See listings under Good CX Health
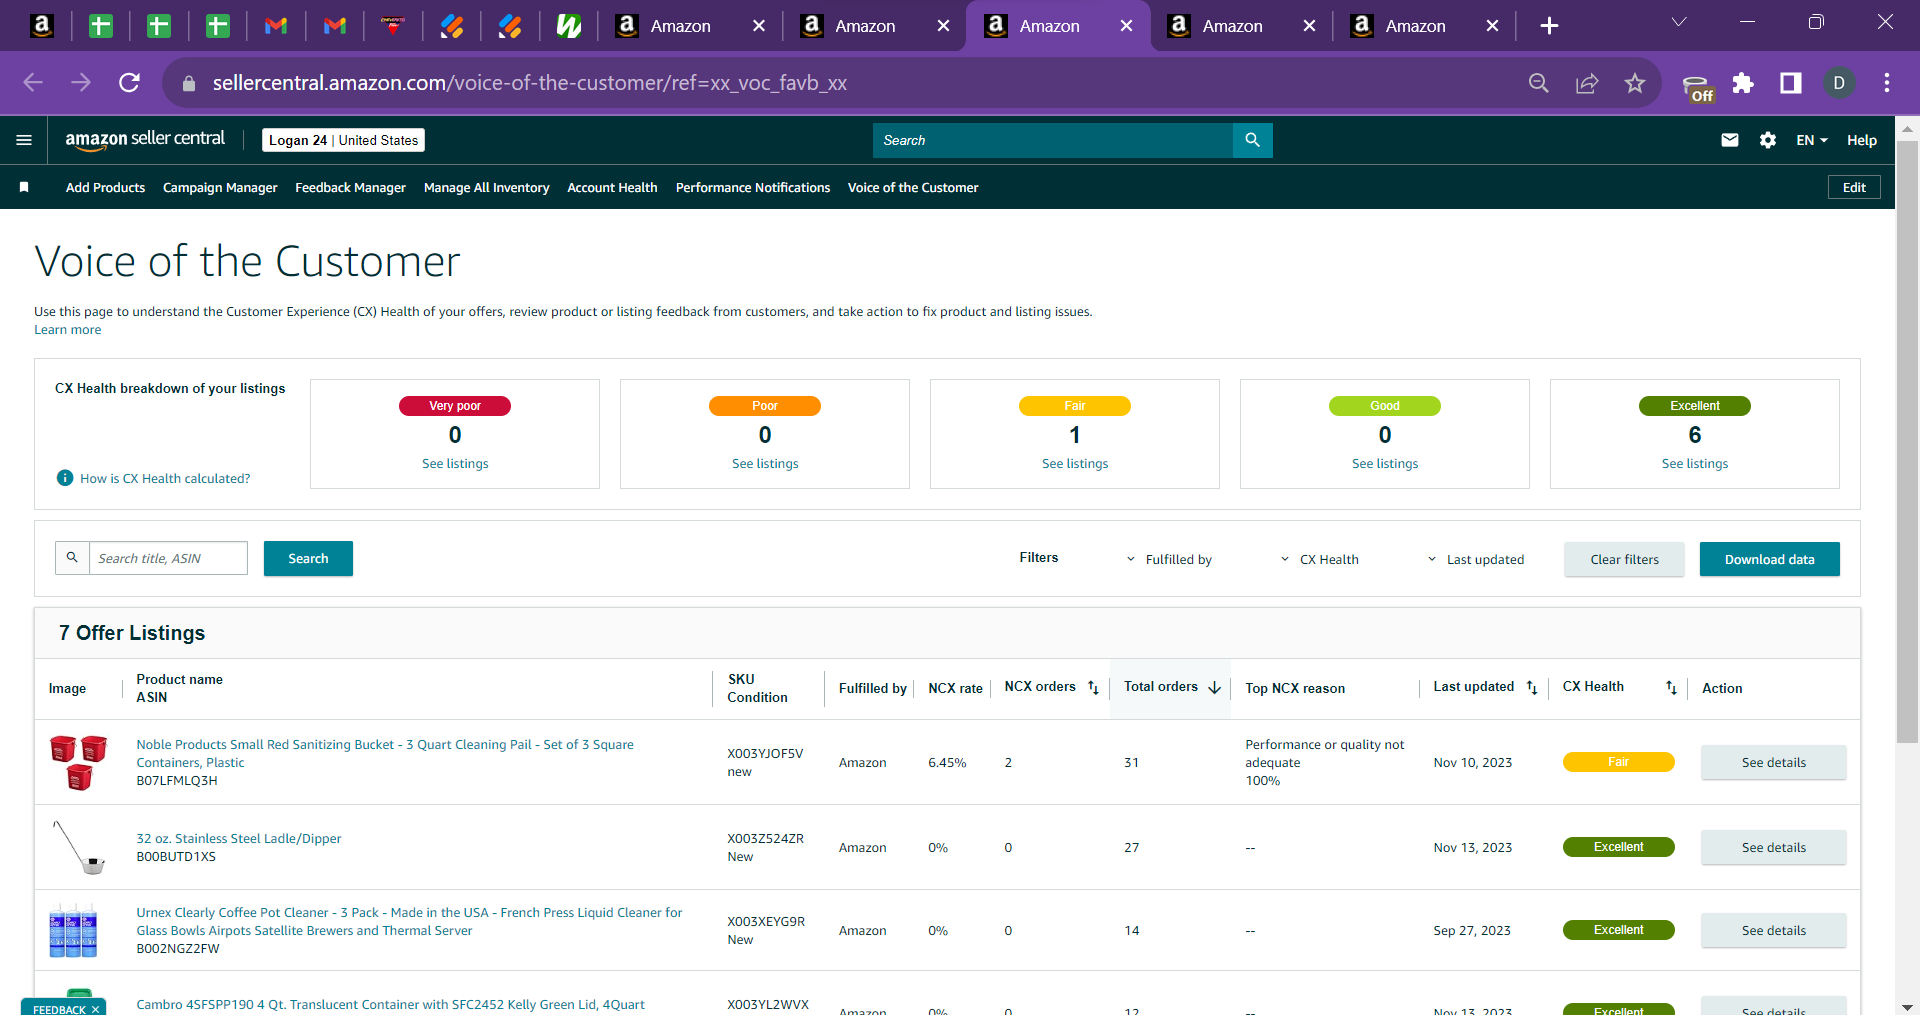1920x1015 pixels. pyautogui.click(x=1385, y=464)
